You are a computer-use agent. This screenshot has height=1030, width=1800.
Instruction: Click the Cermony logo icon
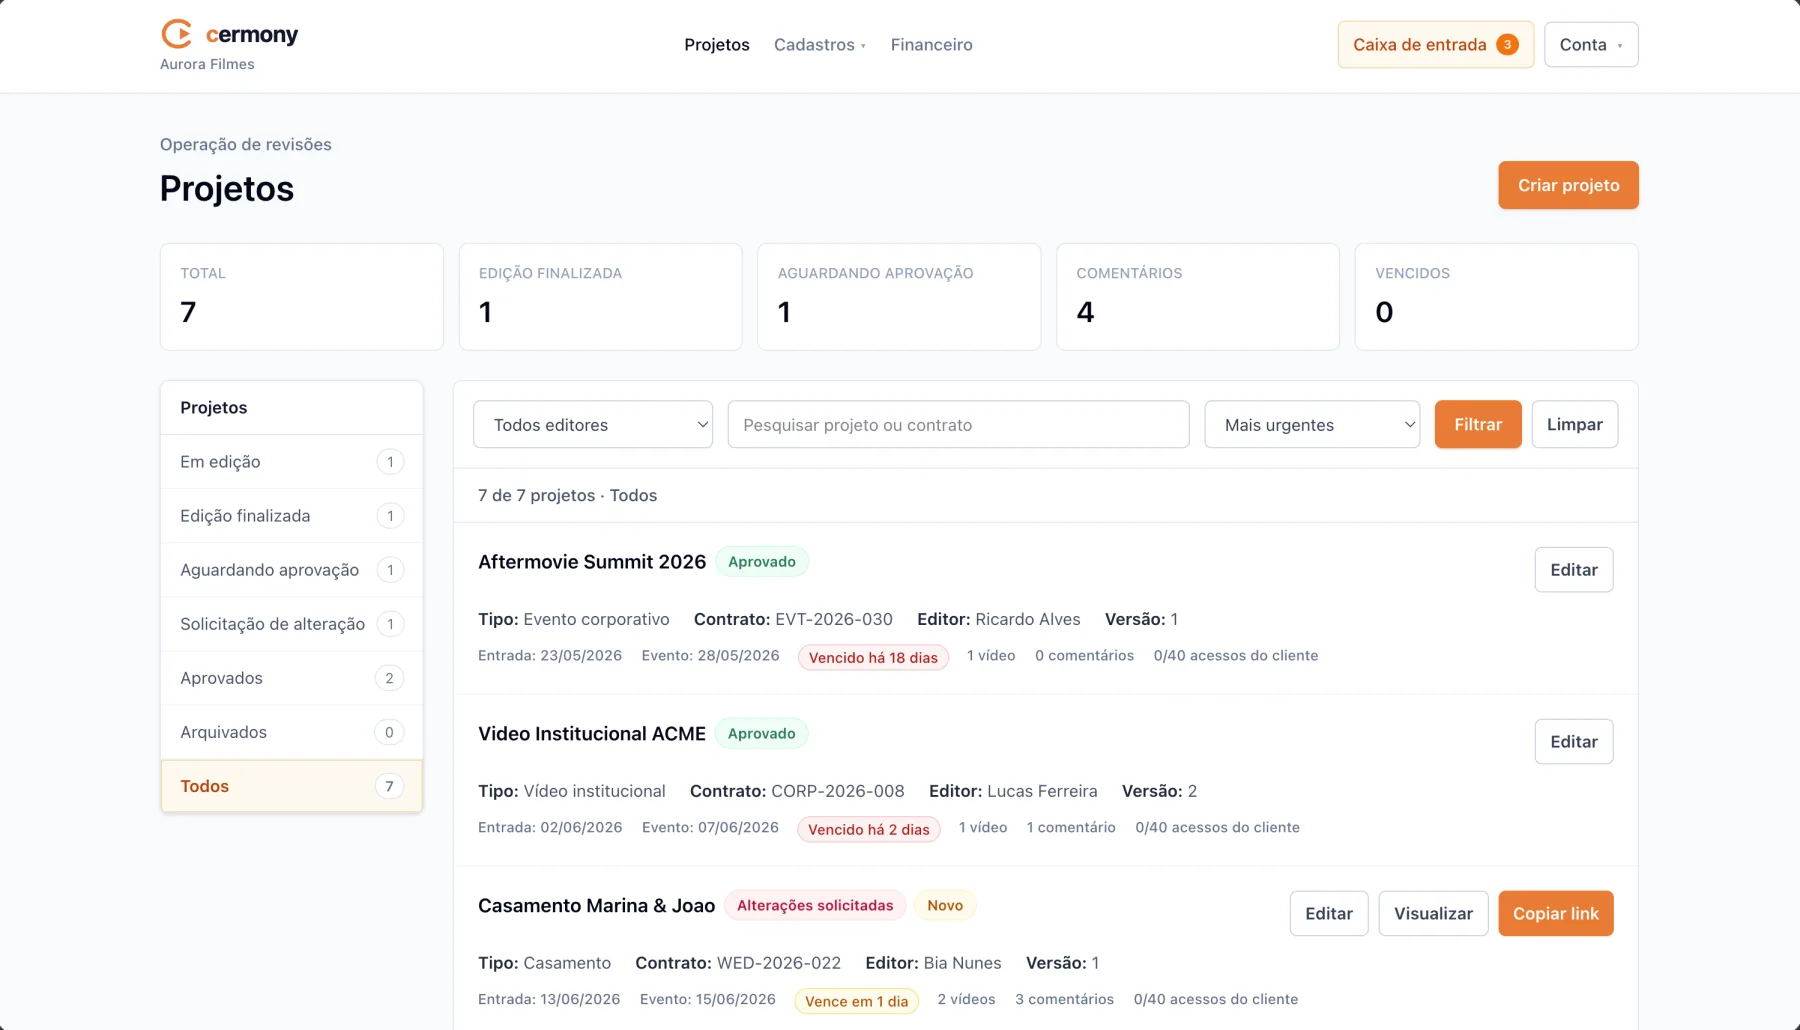pos(177,34)
